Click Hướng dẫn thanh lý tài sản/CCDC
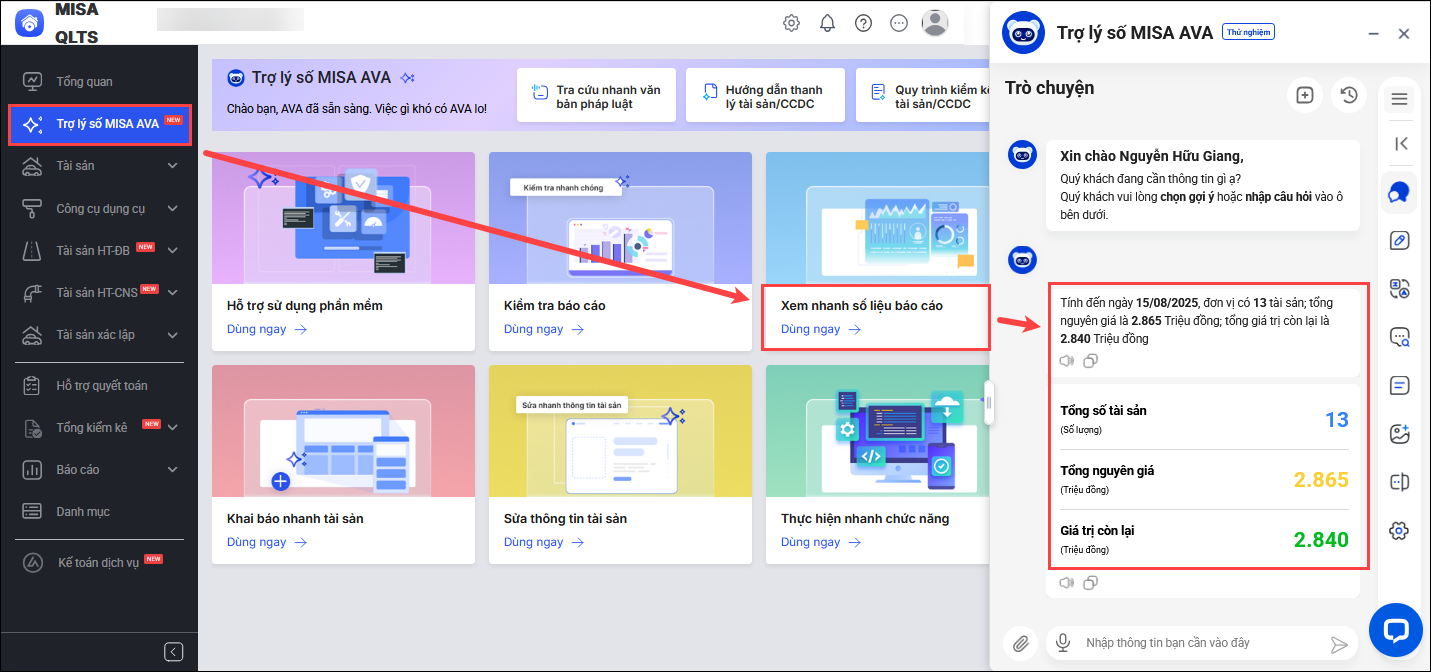 tap(765, 96)
